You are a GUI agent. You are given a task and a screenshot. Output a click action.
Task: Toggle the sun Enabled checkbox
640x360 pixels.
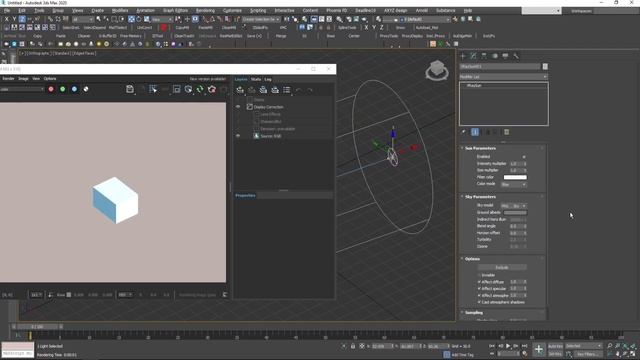pyautogui.click(x=524, y=157)
